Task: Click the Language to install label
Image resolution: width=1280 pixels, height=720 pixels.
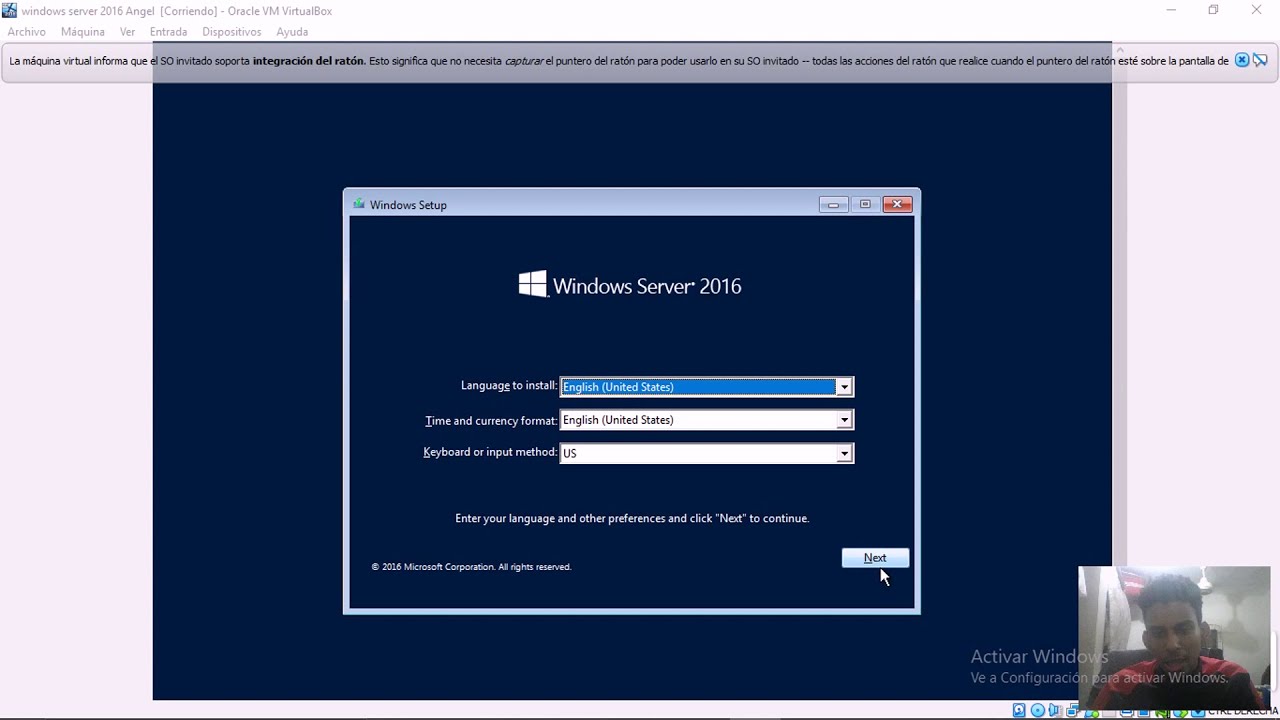Action: pyautogui.click(x=509, y=386)
